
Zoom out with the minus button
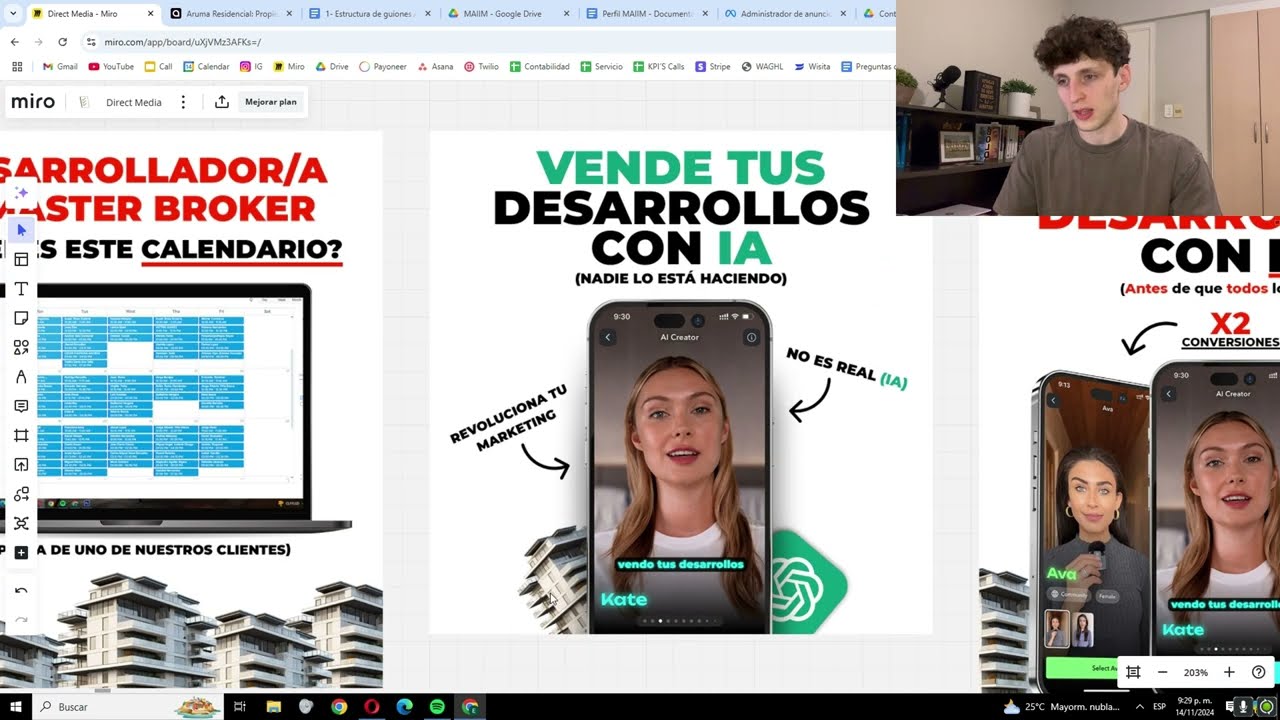click(x=1162, y=672)
